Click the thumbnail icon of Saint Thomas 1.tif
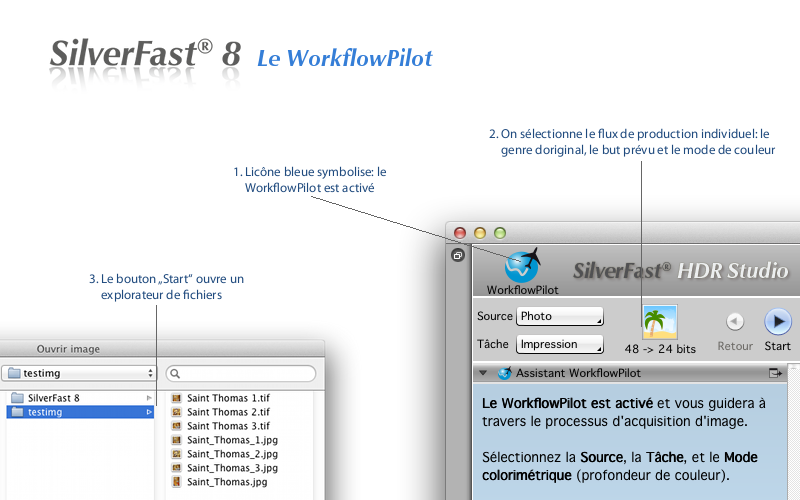The width and height of the screenshot is (800, 500). pyautogui.click(x=177, y=398)
